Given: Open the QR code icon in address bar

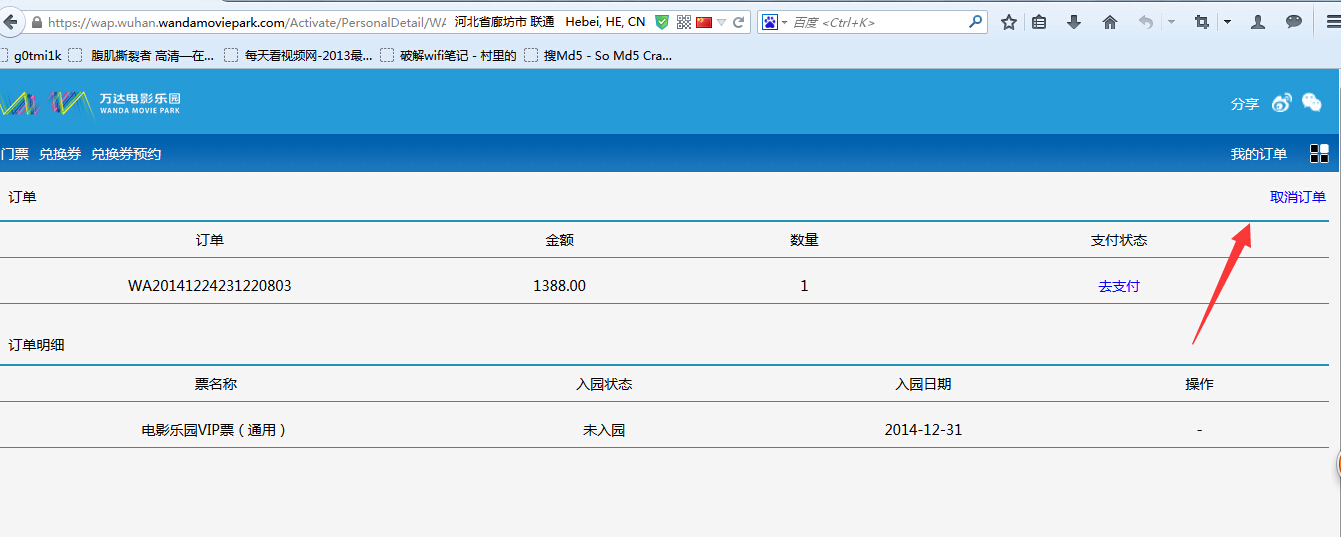Looking at the screenshot, I should [684, 22].
